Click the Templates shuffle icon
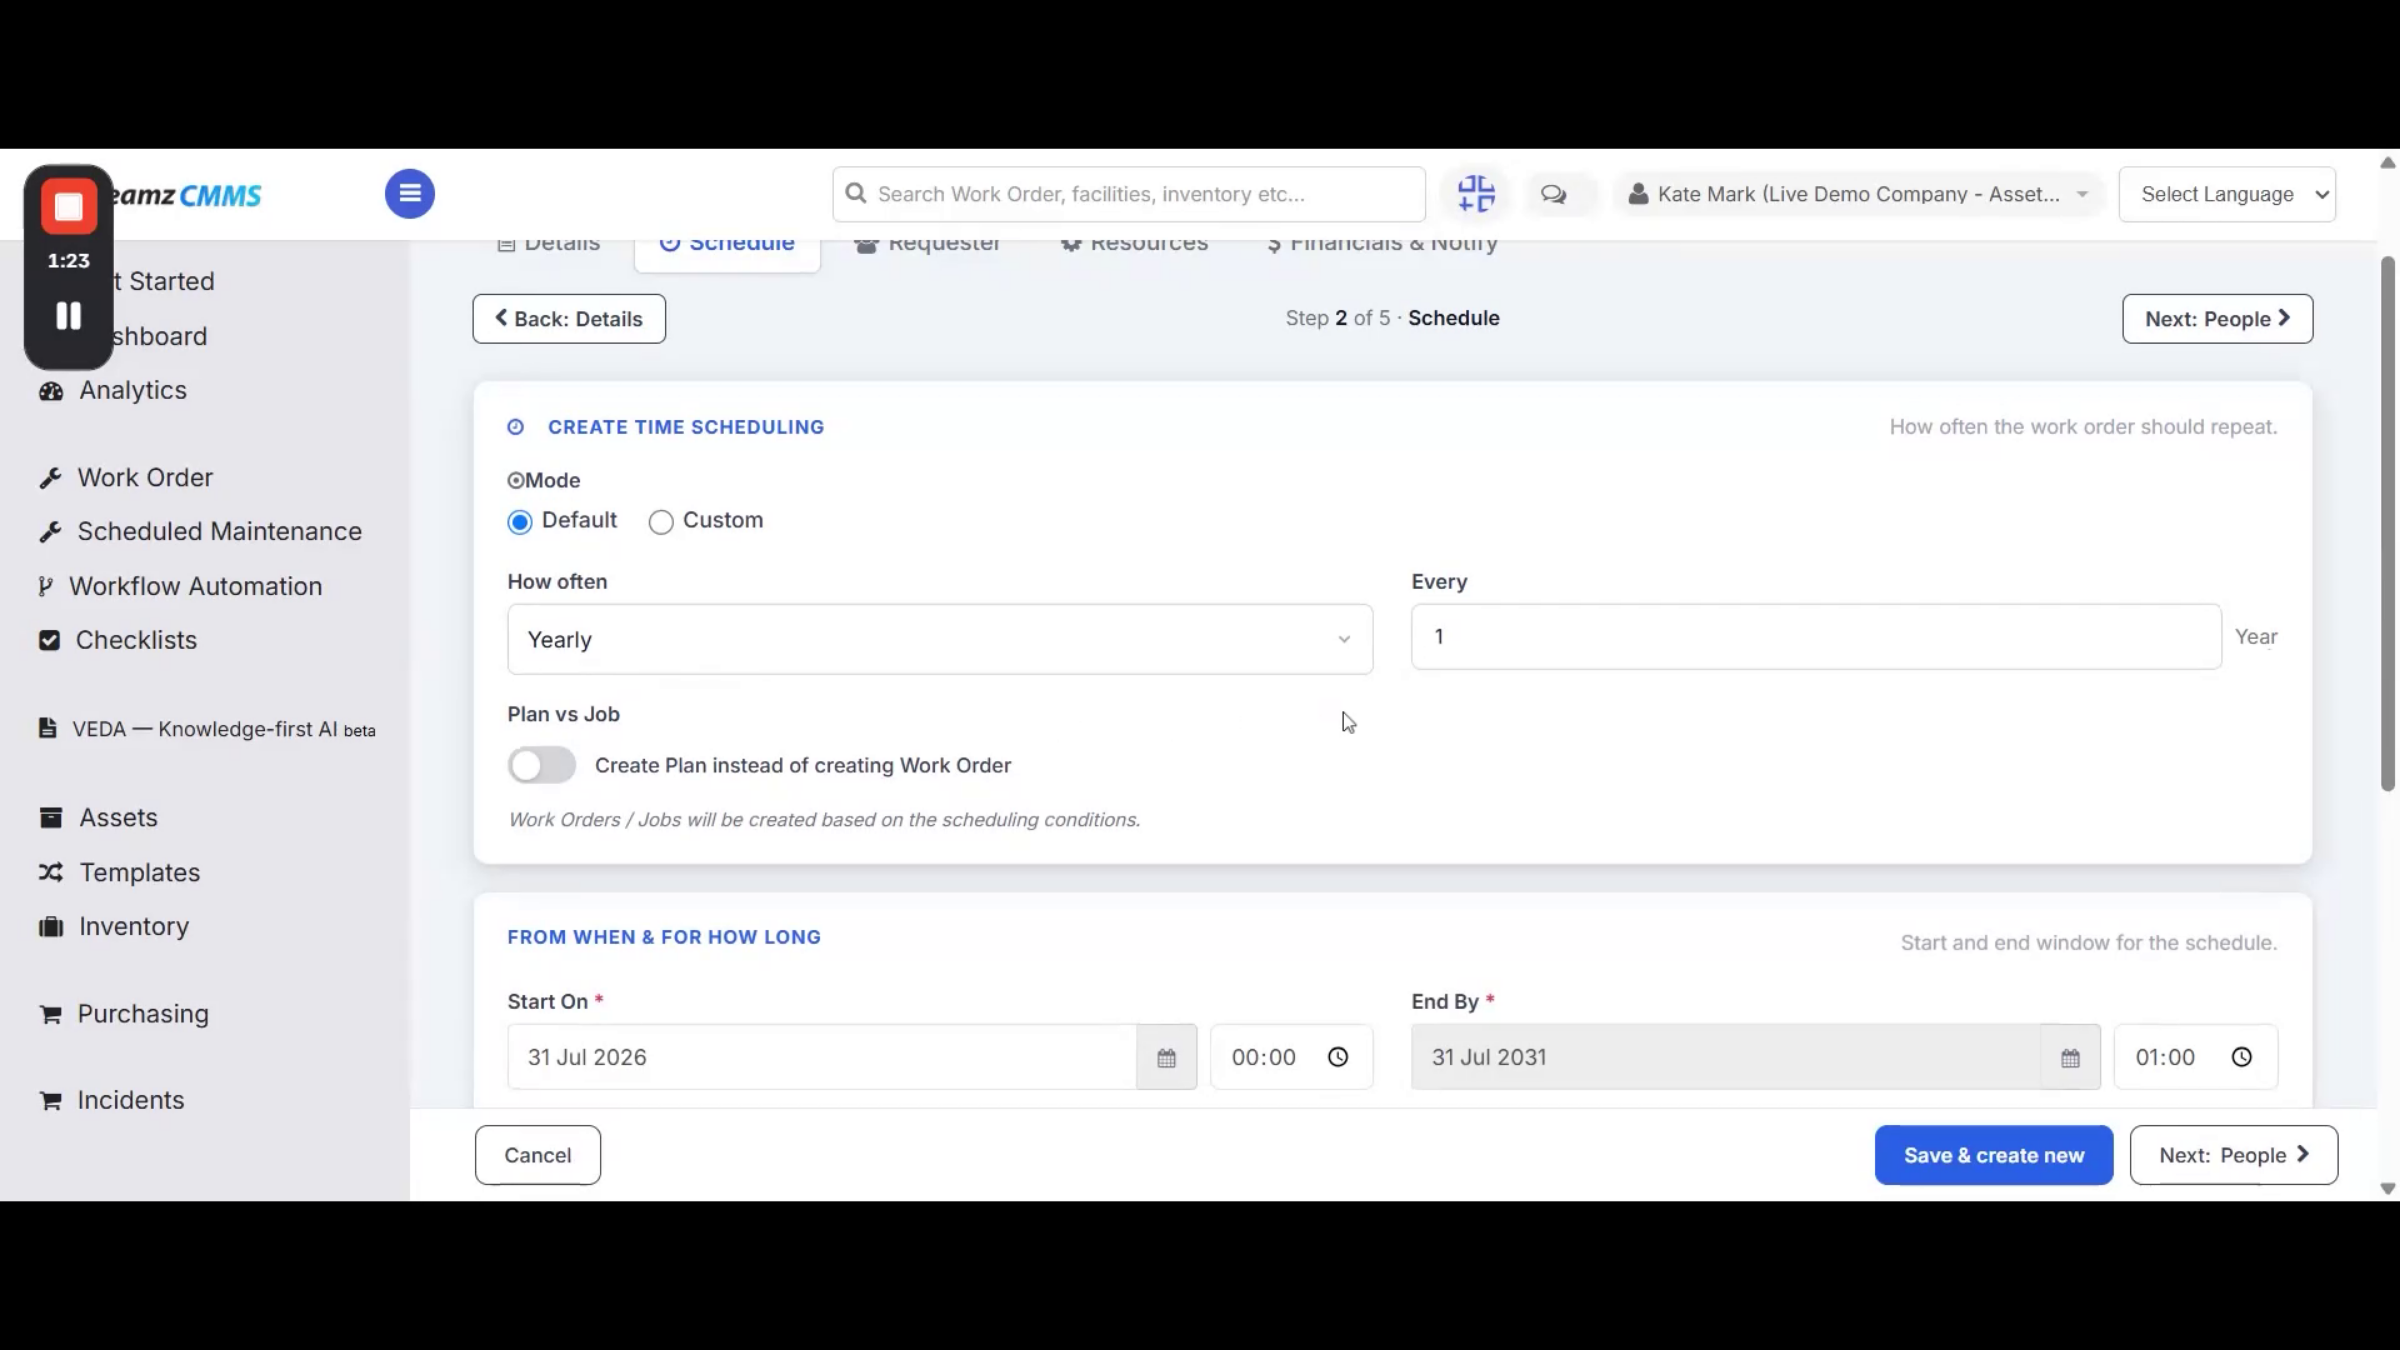2400x1350 pixels. [x=51, y=872]
